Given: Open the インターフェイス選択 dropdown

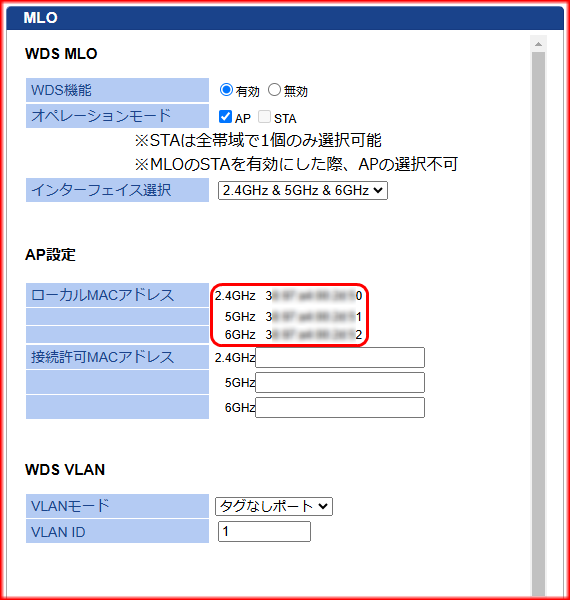Looking at the screenshot, I should [303, 191].
